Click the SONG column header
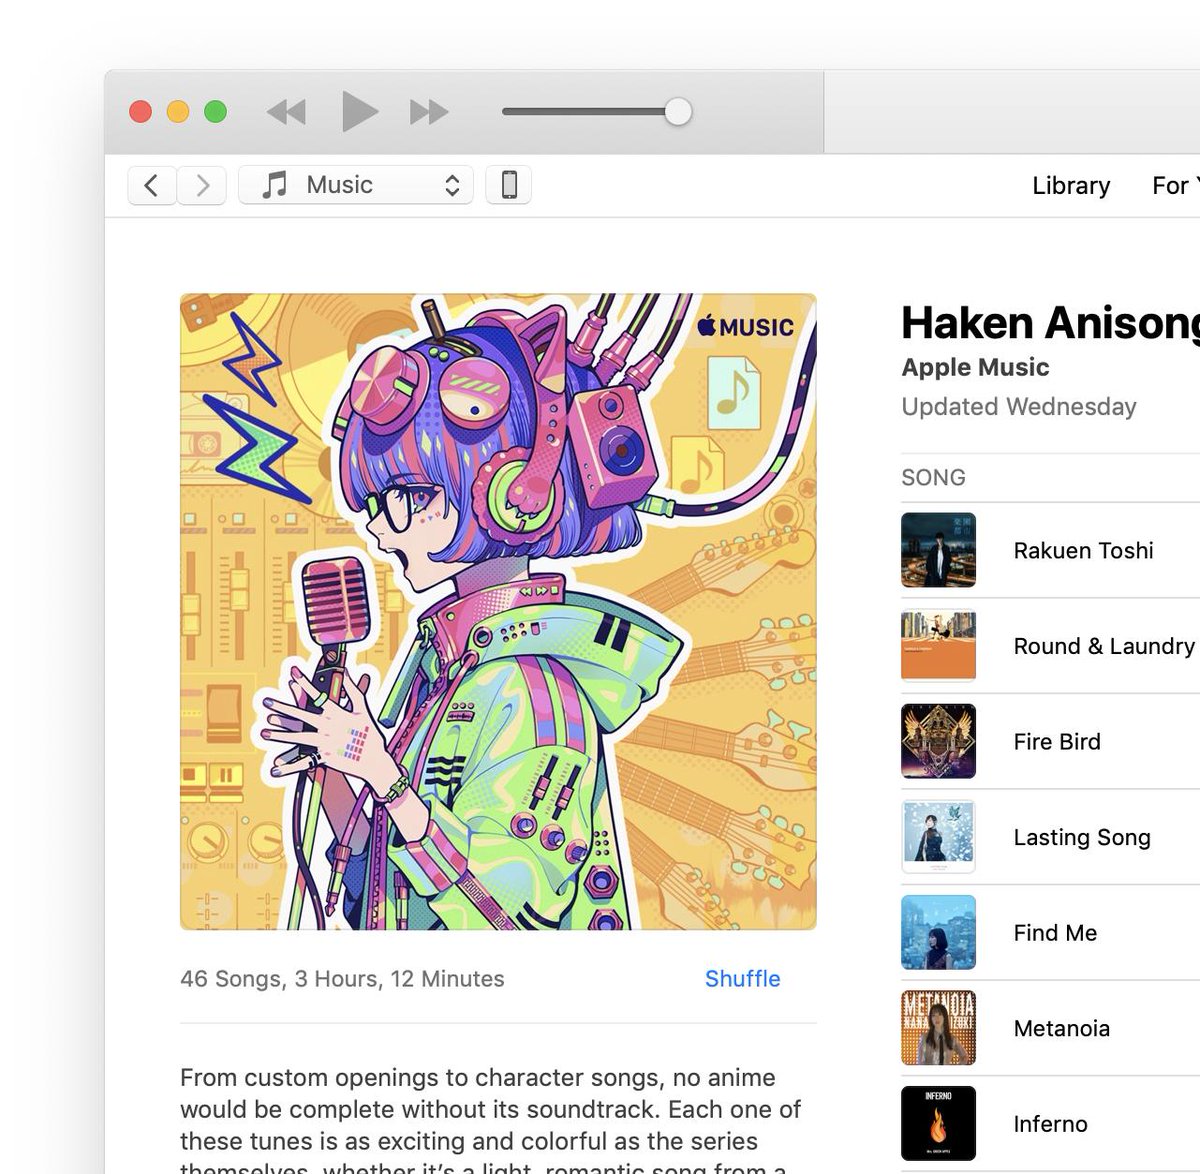This screenshot has height=1174, width=1200. click(x=933, y=478)
